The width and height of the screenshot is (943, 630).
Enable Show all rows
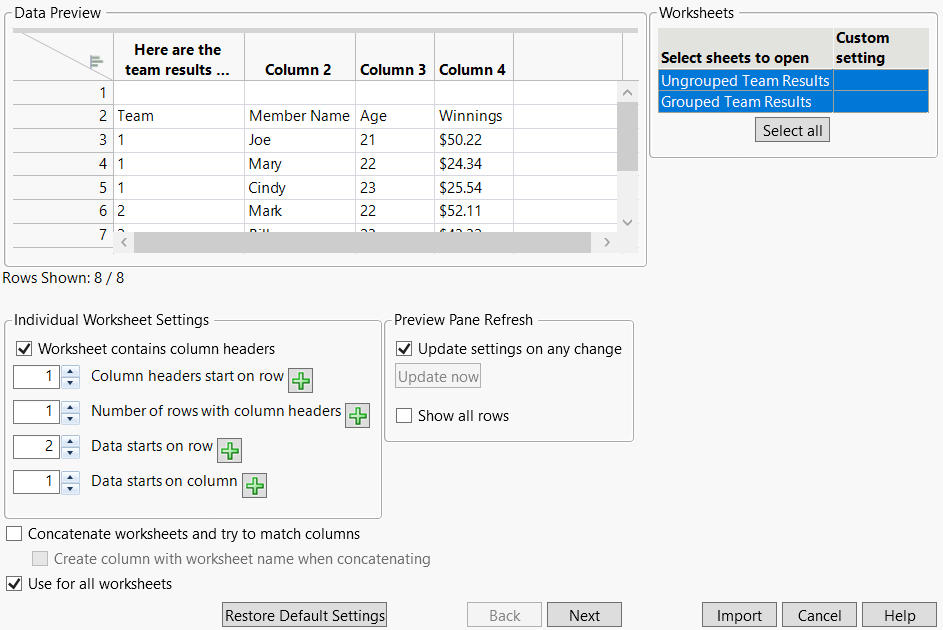tap(404, 416)
